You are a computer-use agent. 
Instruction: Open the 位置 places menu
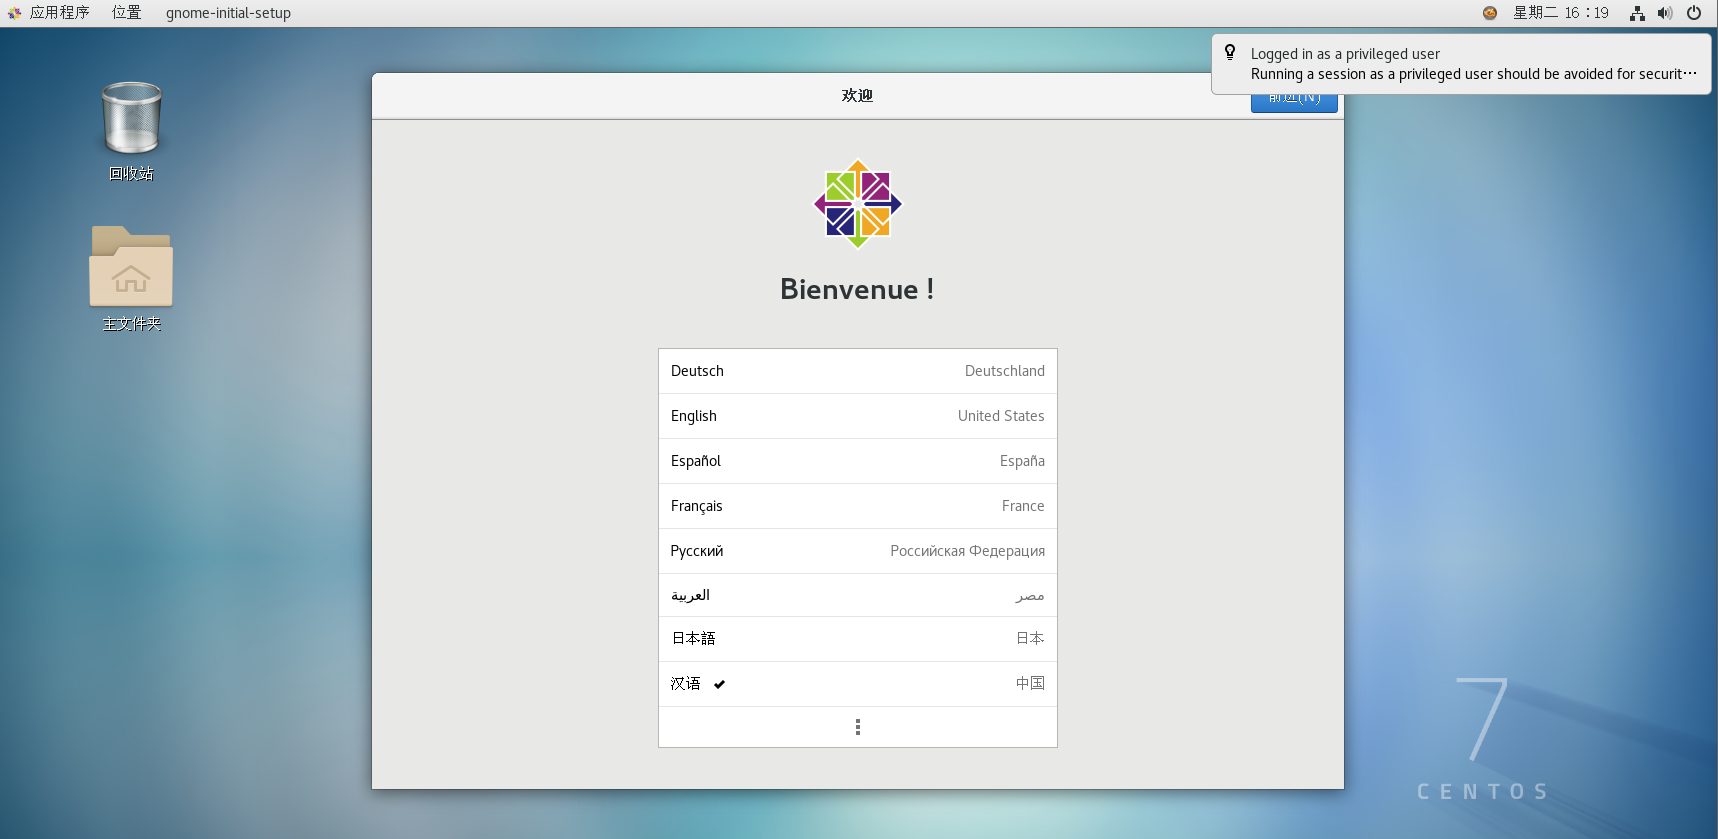click(126, 13)
